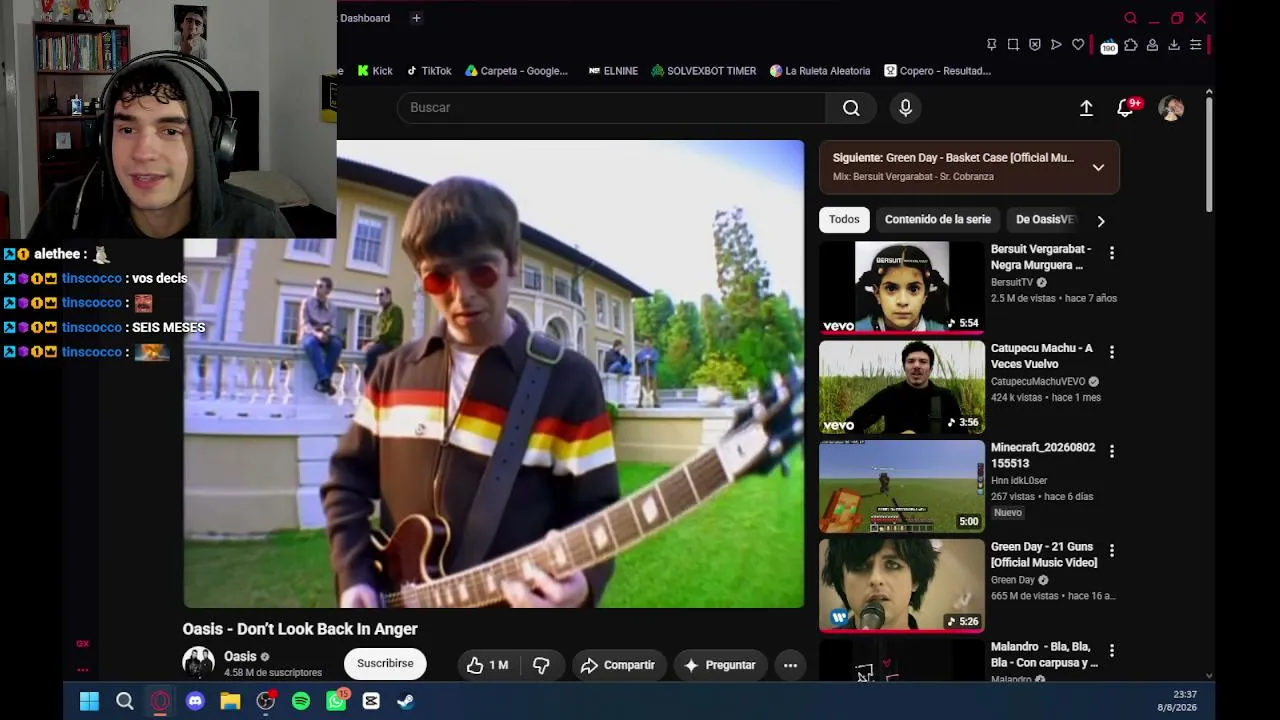The image size is (1280, 720).
Task: Show more filter chips with right arrow
Action: click(1101, 221)
